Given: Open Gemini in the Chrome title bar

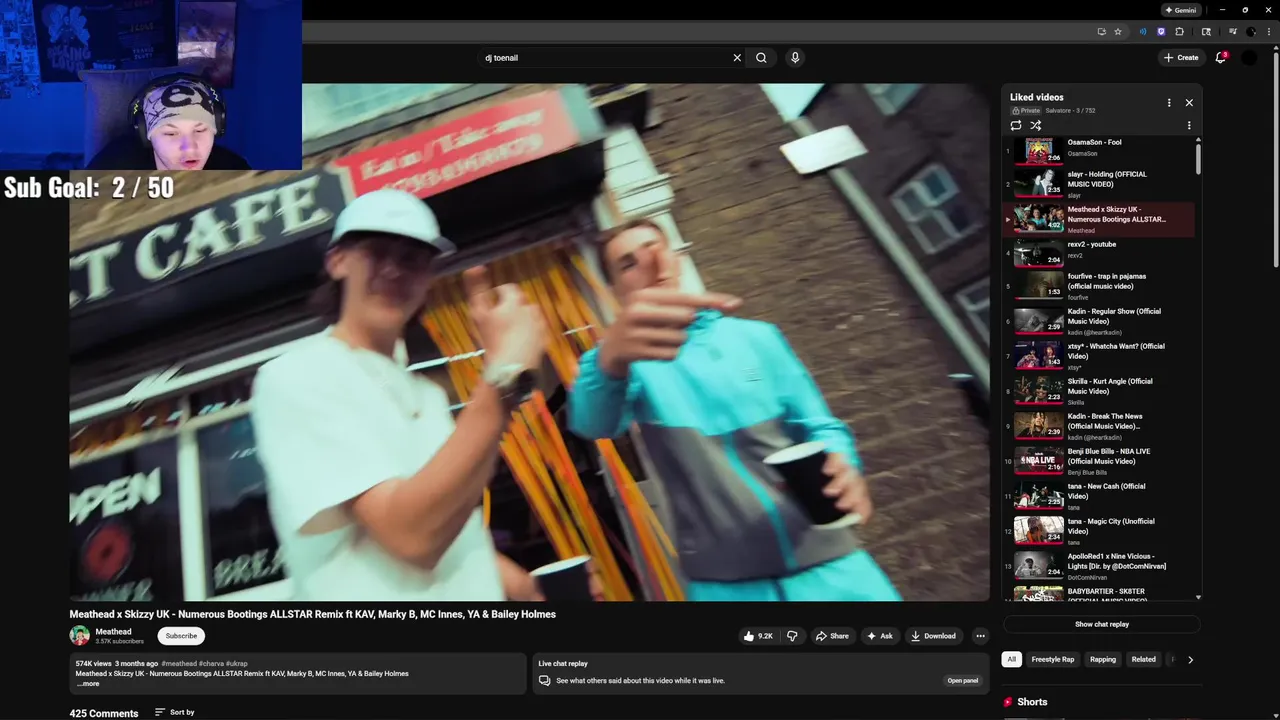Looking at the screenshot, I should [x=1181, y=10].
